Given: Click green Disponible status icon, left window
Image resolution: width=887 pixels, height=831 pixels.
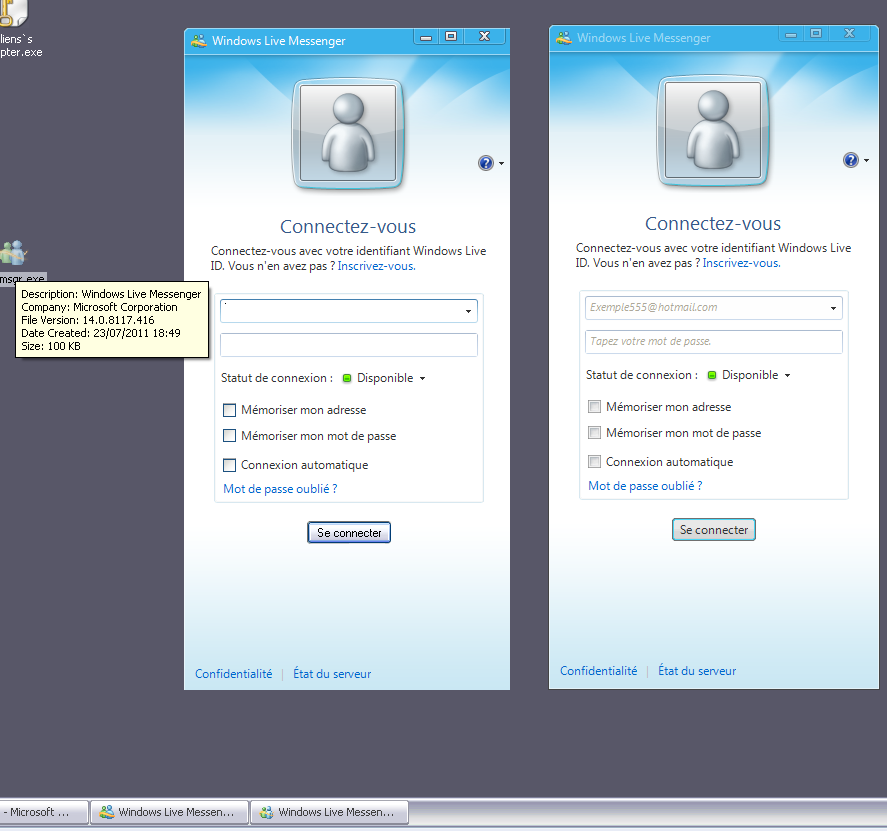Looking at the screenshot, I should pyautogui.click(x=347, y=378).
